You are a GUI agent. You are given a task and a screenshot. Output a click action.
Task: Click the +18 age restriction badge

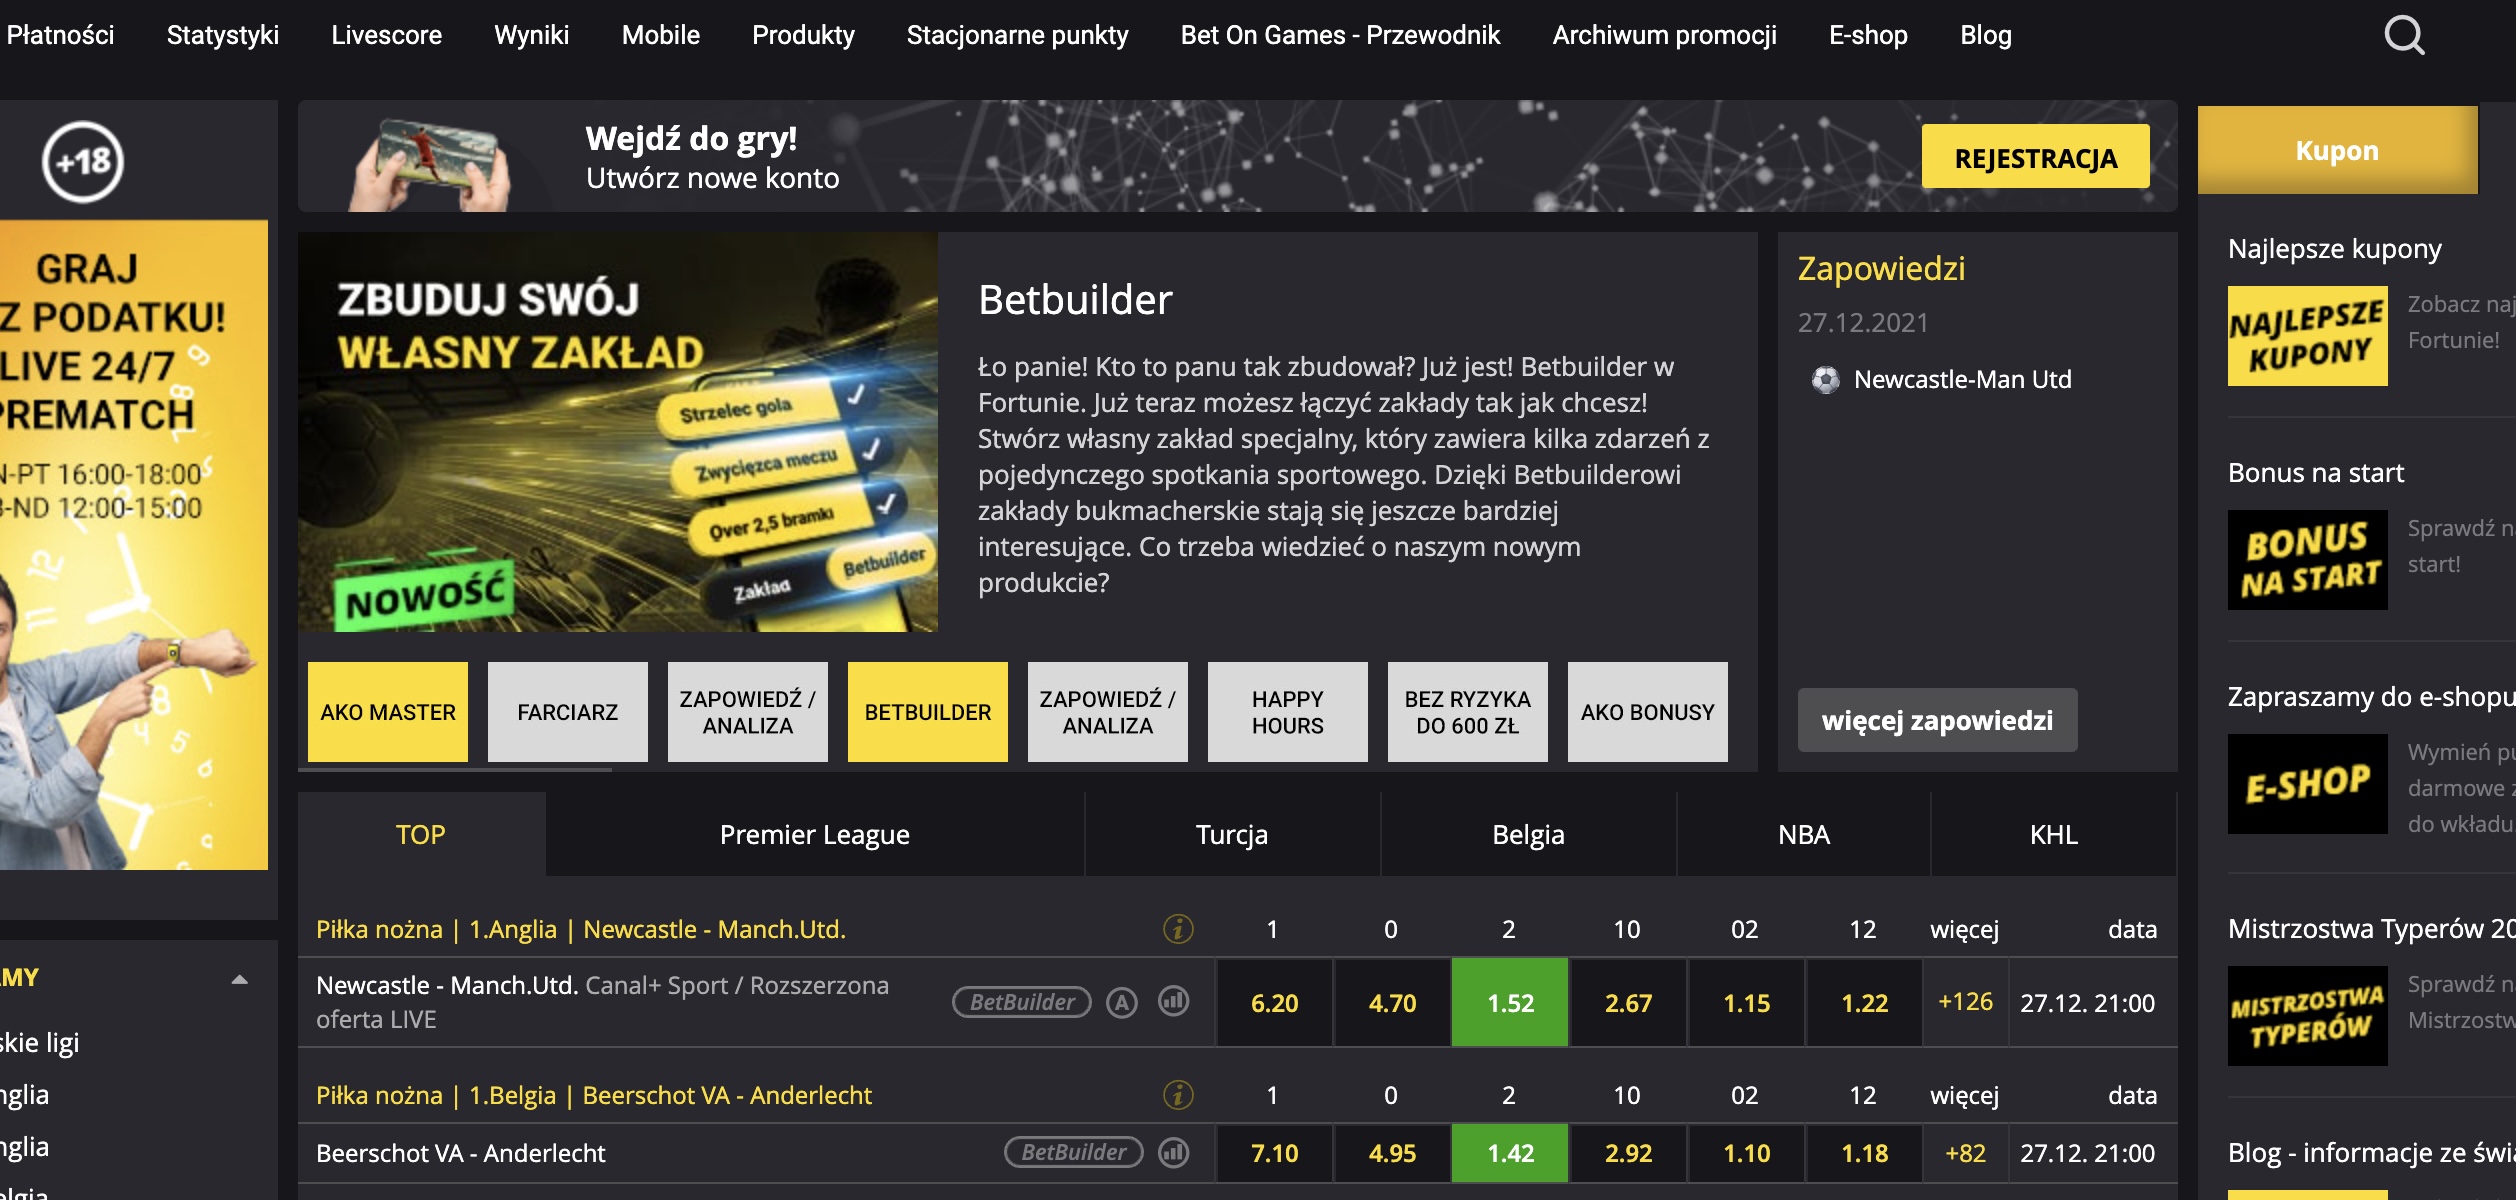[x=83, y=162]
